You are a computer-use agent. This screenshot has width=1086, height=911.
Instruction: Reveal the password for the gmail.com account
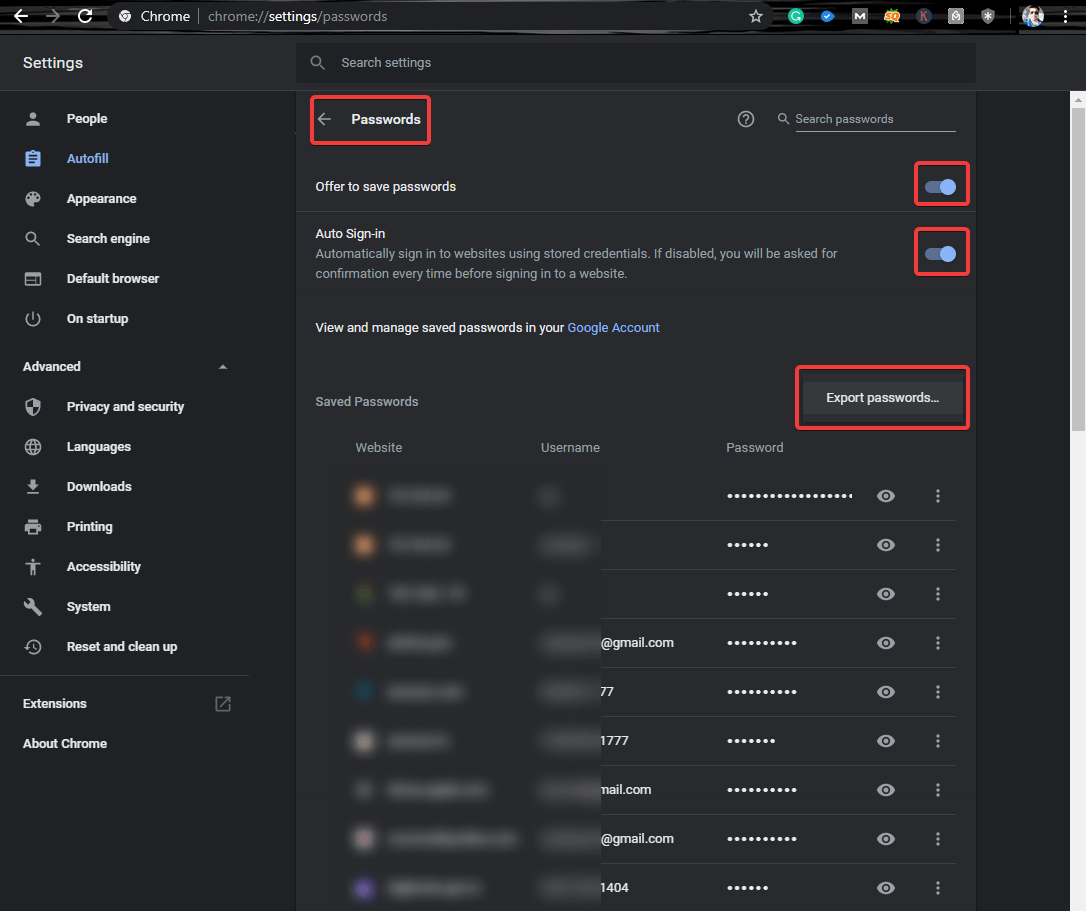coord(886,643)
